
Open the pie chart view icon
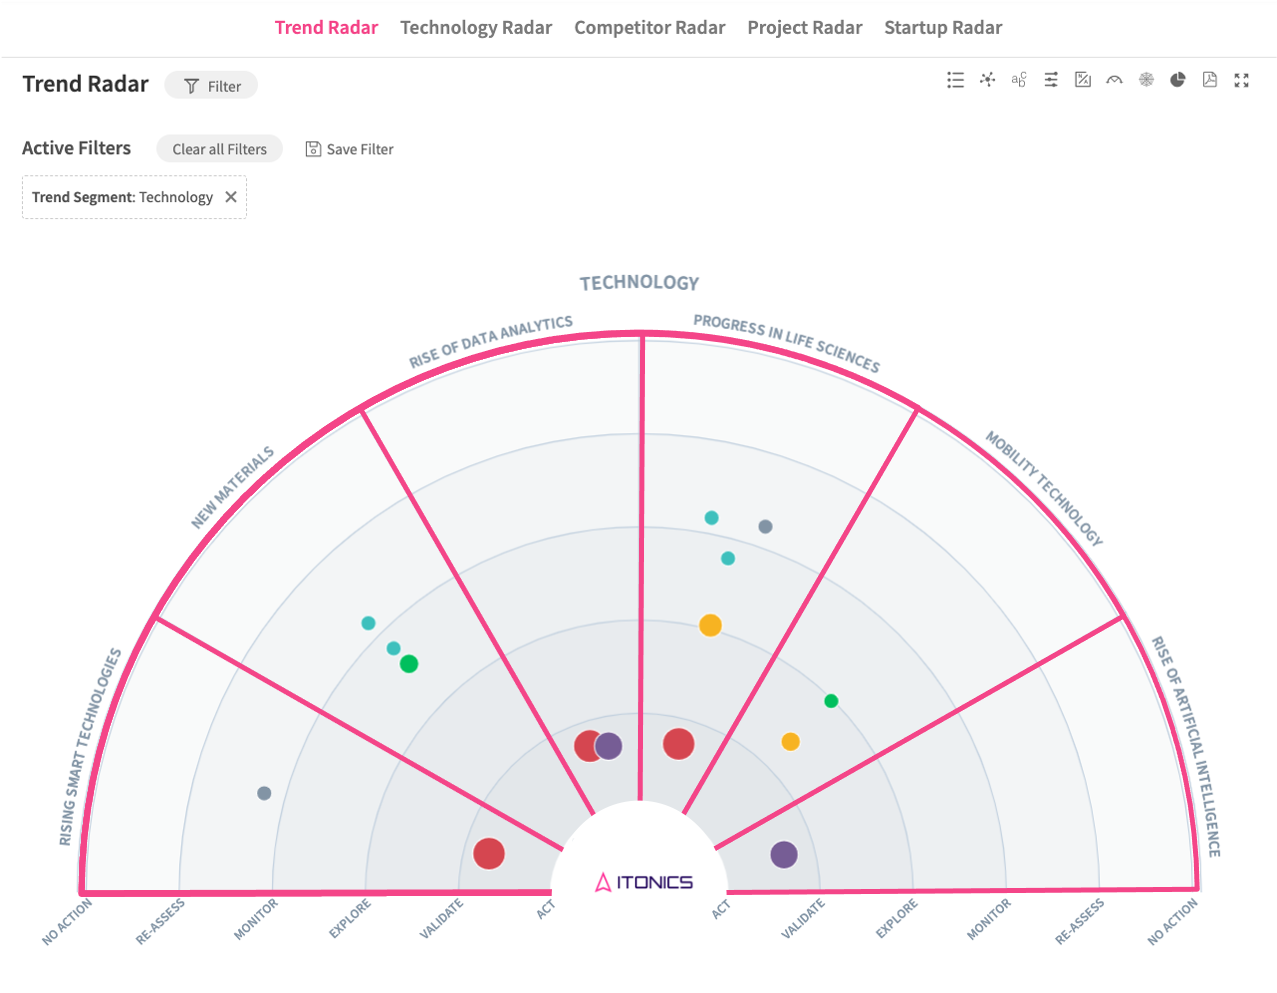pyautogui.click(x=1178, y=80)
